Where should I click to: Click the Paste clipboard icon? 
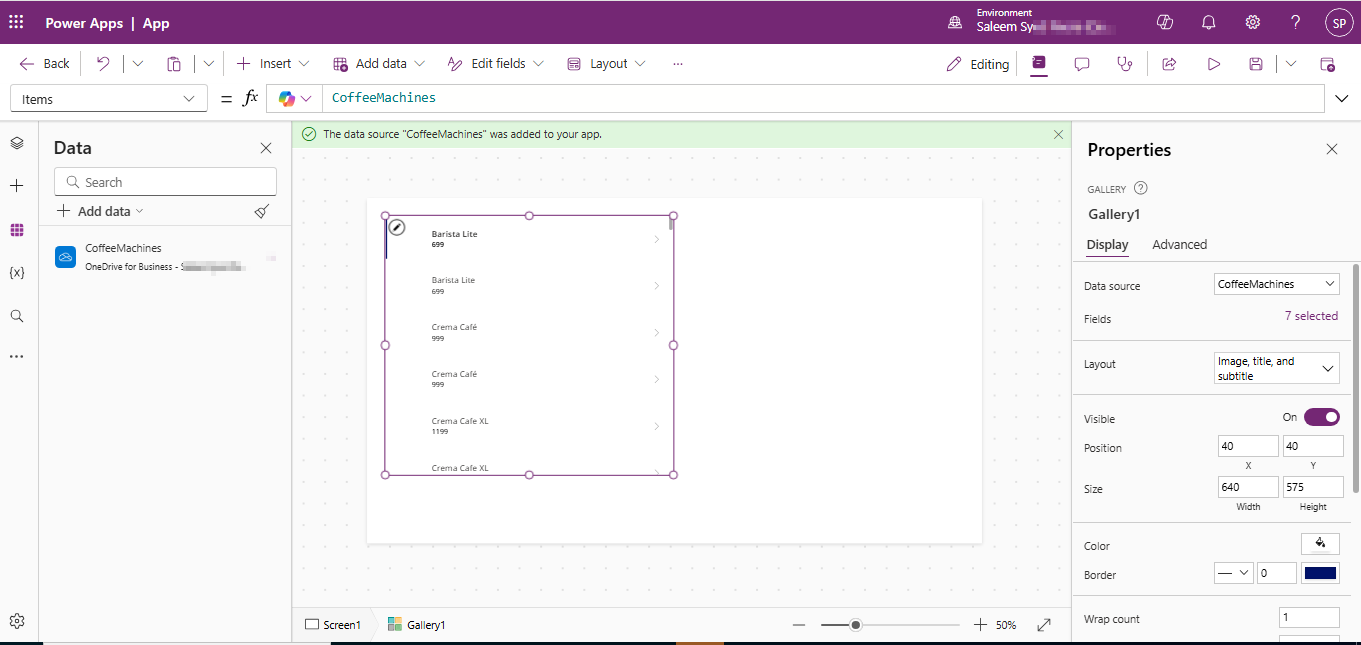174,63
